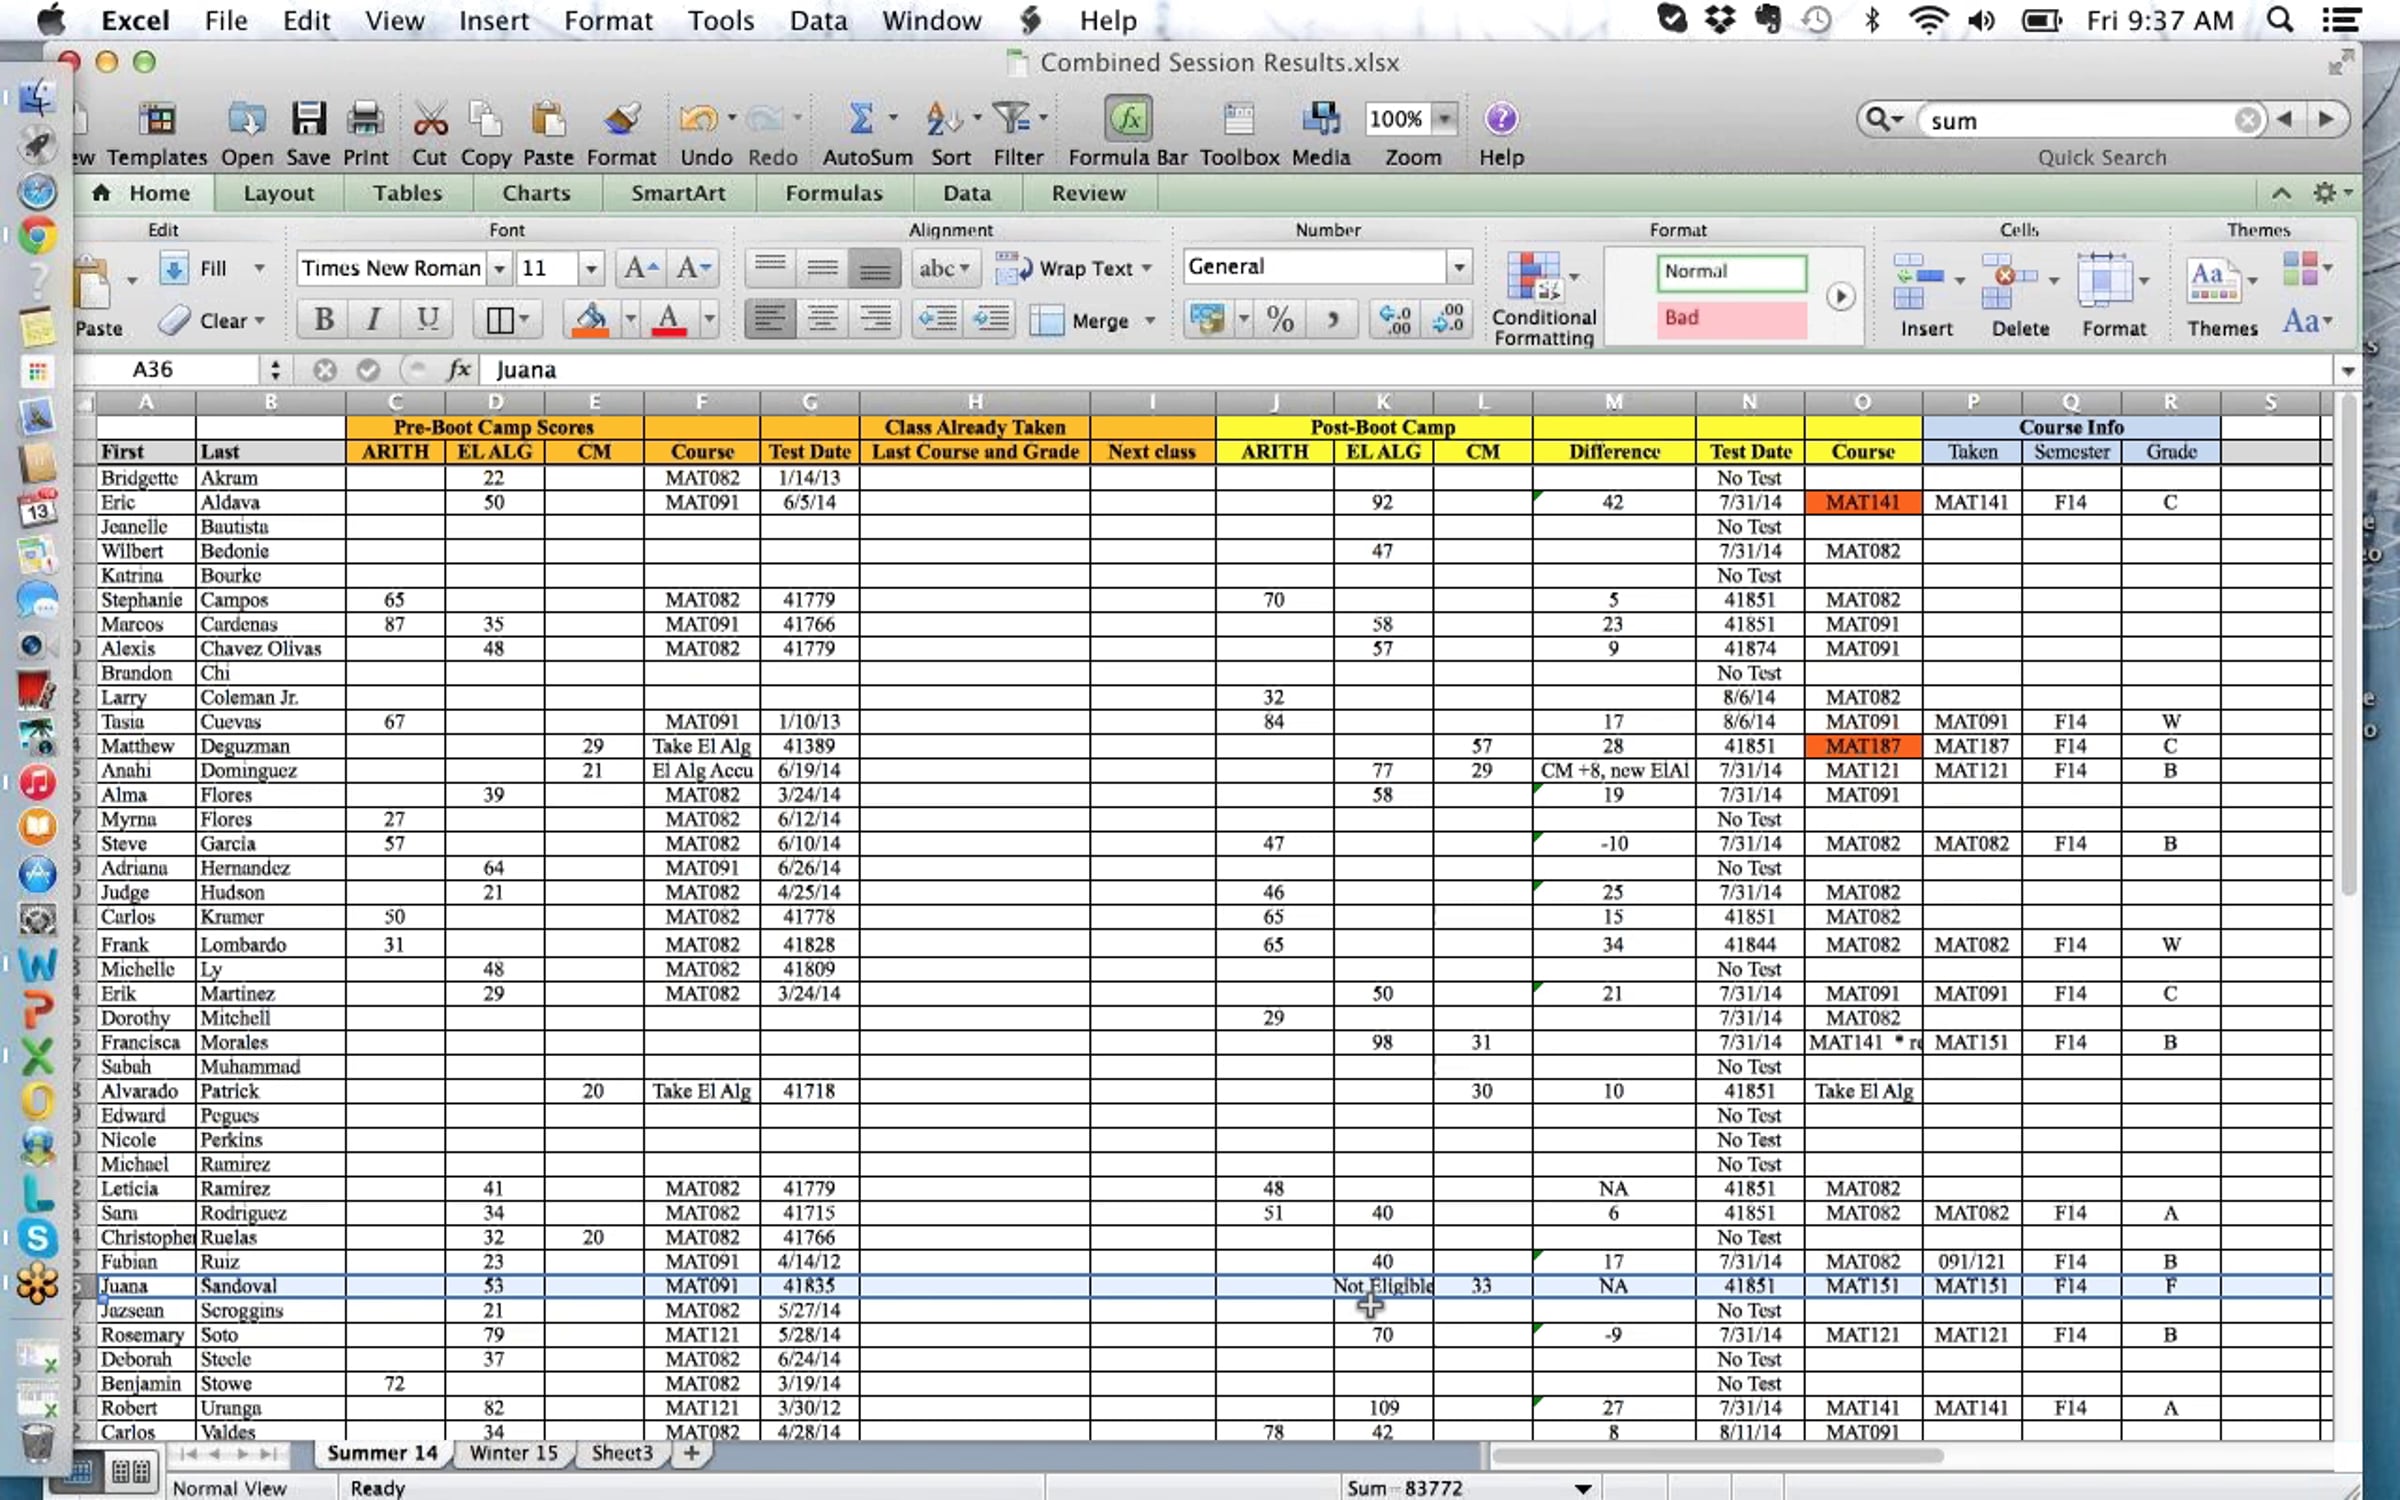
Task: Click the AutoSum icon in the toolbar
Action: point(860,120)
